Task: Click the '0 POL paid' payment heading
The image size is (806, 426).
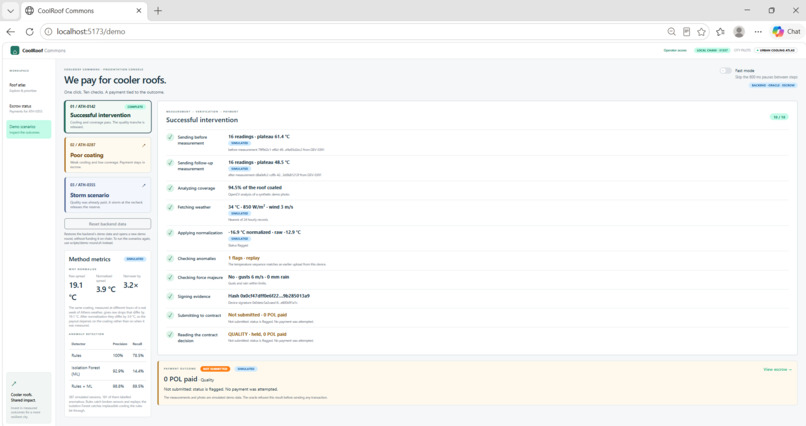Action: [x=180, y=379]
